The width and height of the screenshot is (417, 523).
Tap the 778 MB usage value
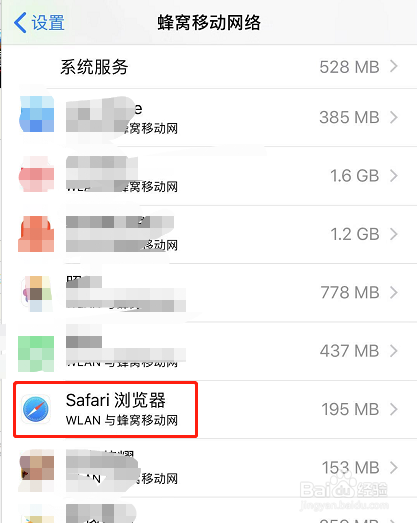click(350, 293)
